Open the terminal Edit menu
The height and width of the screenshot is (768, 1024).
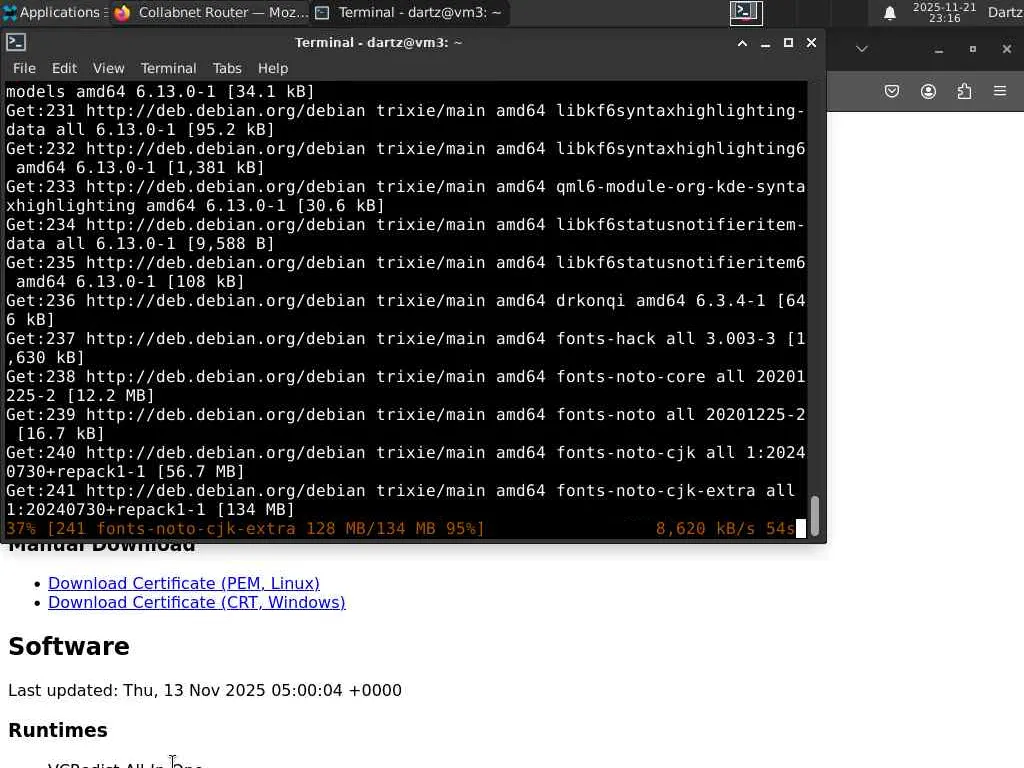click(x=64, y=68)
